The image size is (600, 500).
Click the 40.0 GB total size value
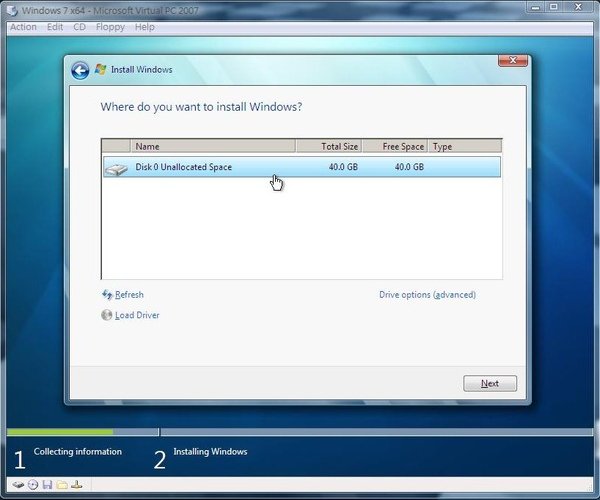[x=343, y=167]
